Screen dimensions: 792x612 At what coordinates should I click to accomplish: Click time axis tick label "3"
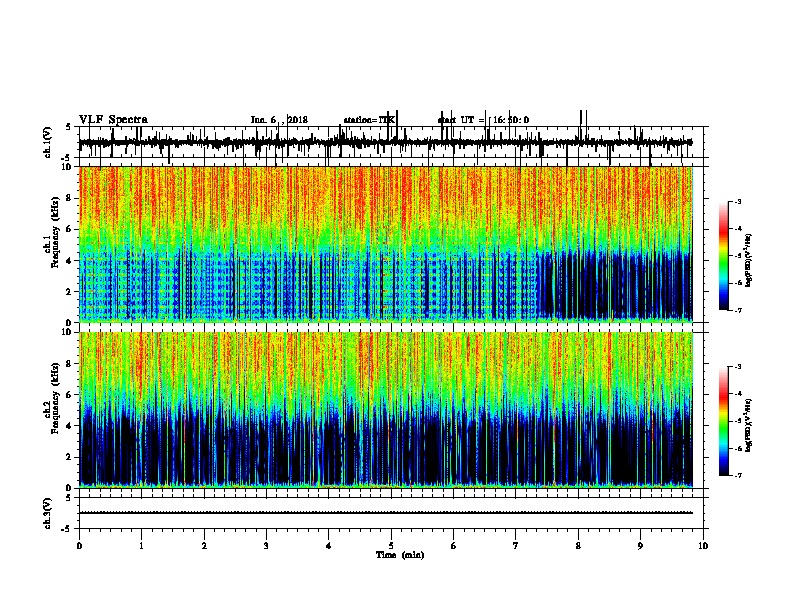[266, 545]
